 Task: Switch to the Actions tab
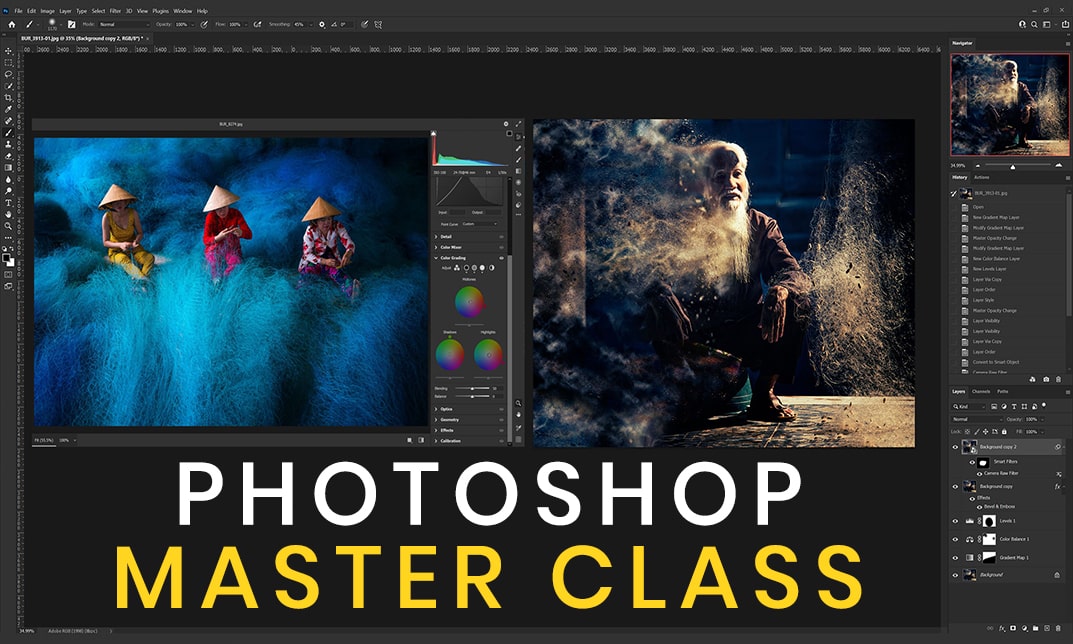981,177
